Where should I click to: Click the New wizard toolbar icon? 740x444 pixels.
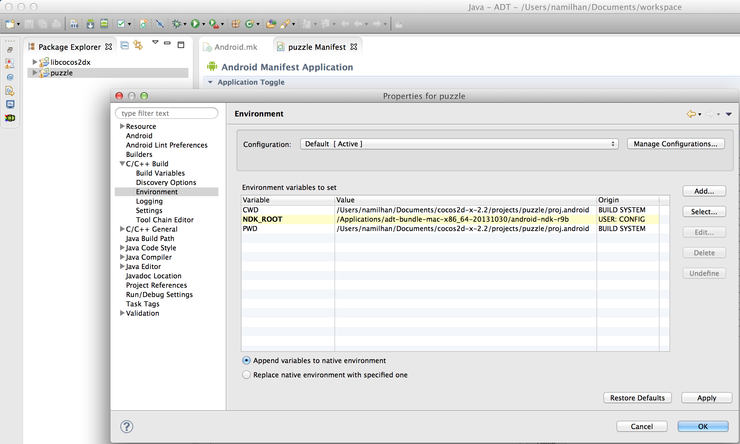9,24
